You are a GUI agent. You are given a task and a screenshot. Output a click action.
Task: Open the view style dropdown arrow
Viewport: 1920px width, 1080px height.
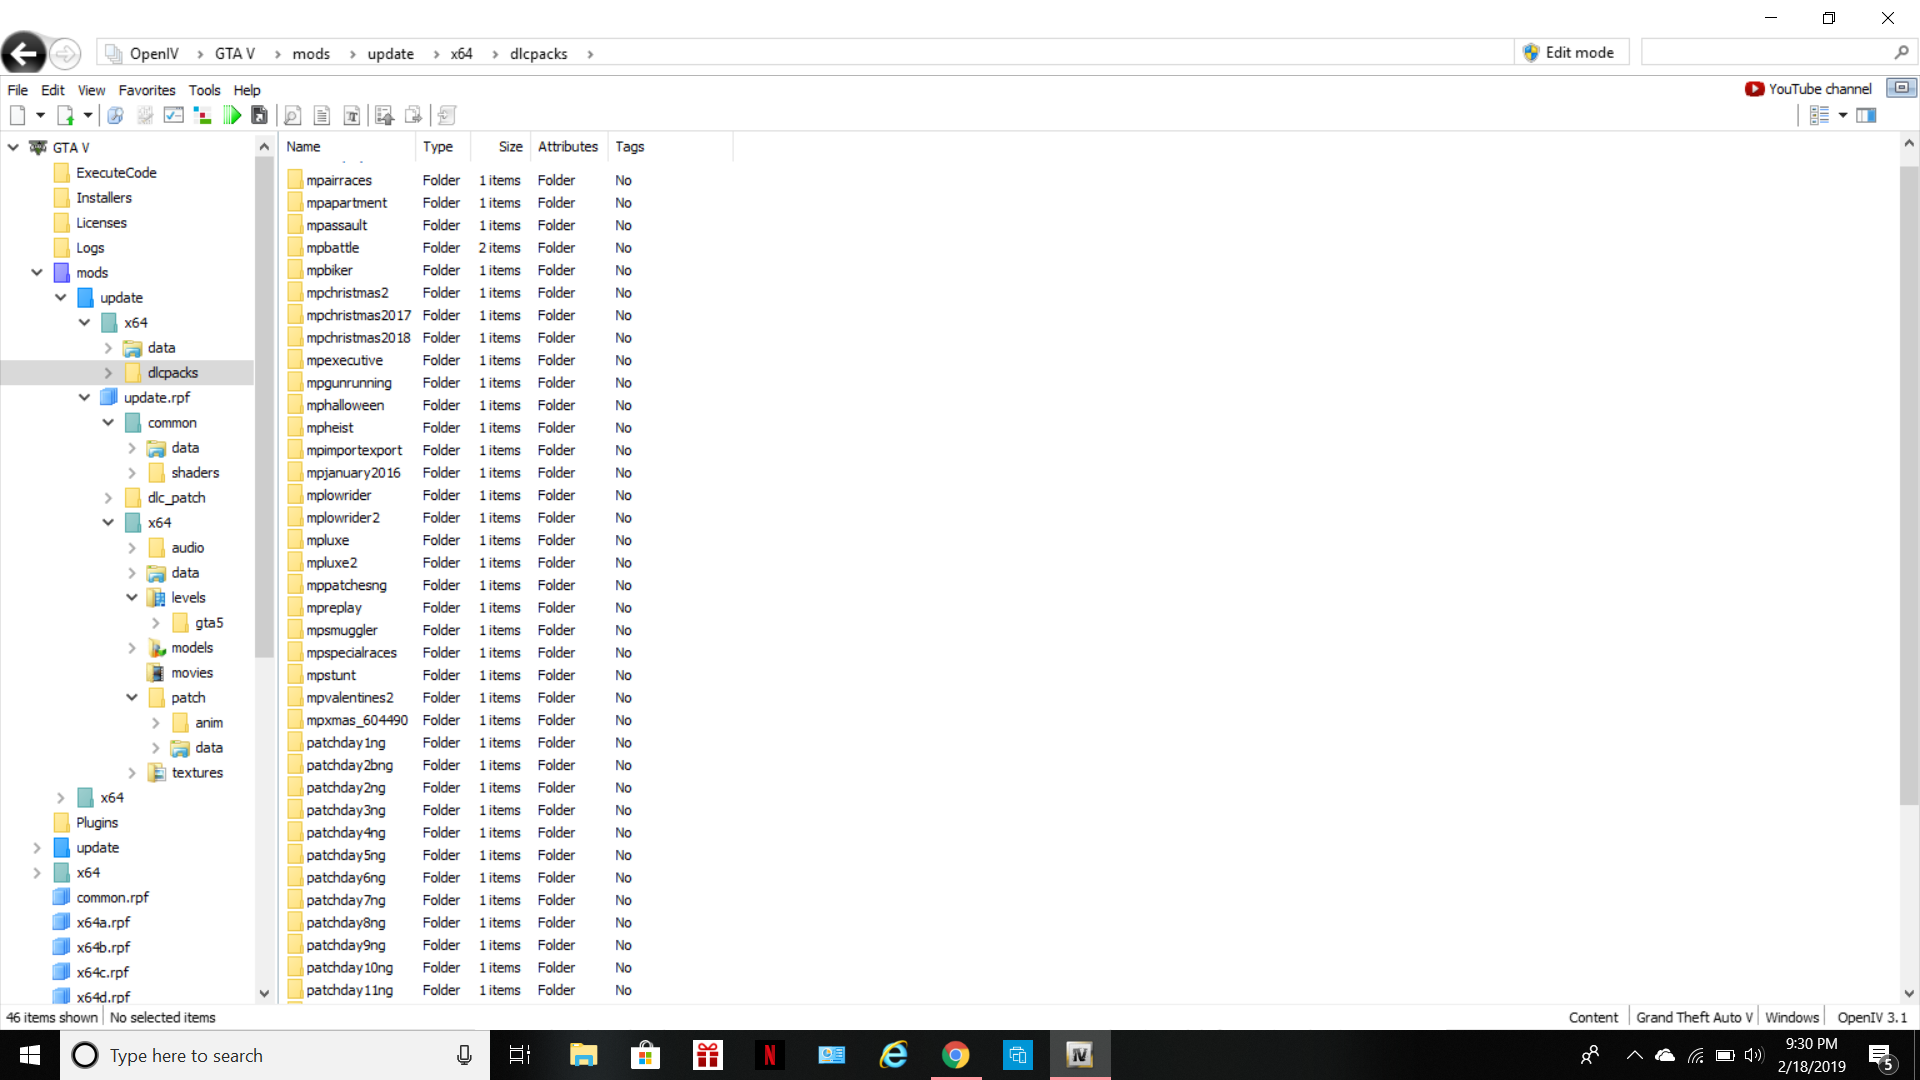(1843, 116)
